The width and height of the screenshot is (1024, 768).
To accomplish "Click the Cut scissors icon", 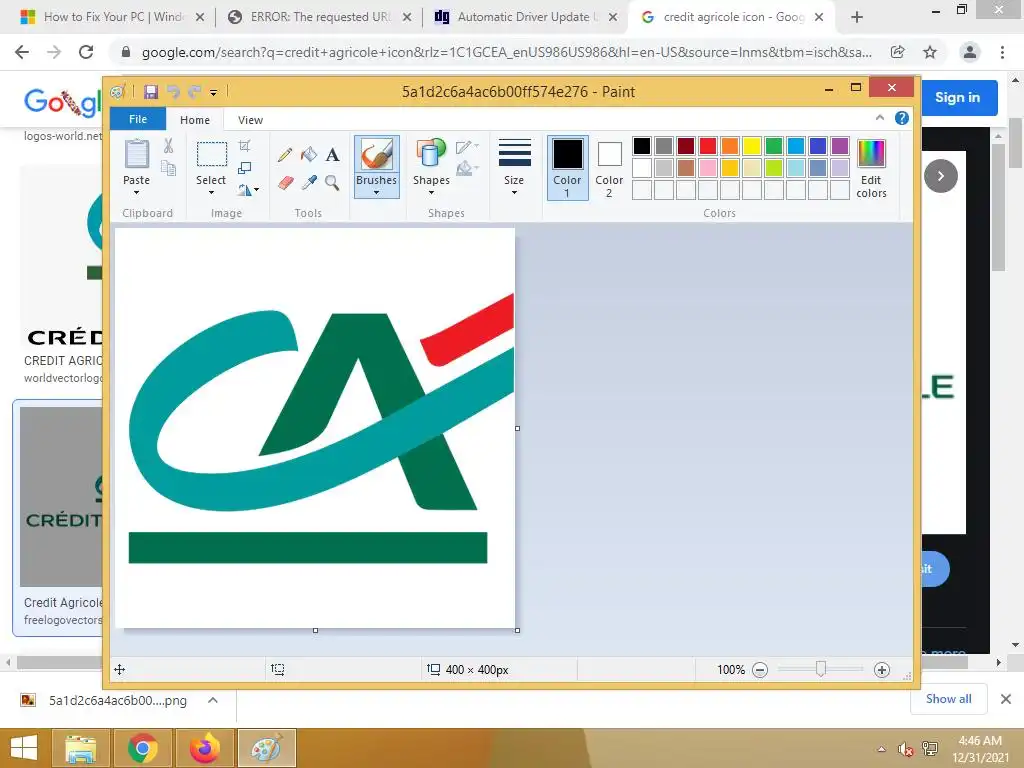I will pyautogui.click(x=168, y=146).
